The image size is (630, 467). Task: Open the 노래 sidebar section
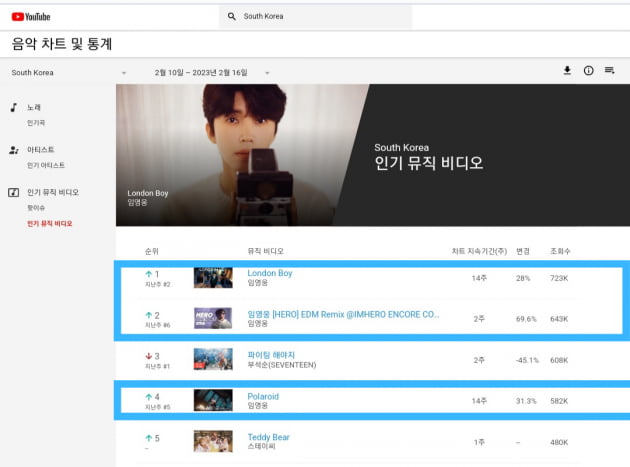pos(34,107)
